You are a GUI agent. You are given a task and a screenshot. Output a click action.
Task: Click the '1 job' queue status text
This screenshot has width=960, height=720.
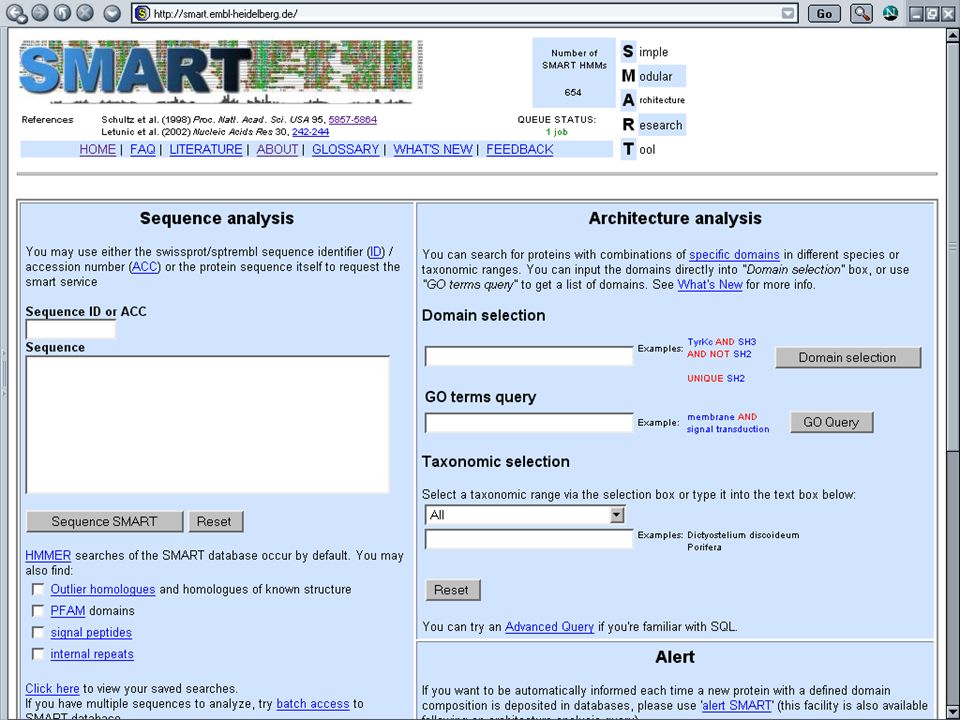pyautogui.click(x=557, y=132)
